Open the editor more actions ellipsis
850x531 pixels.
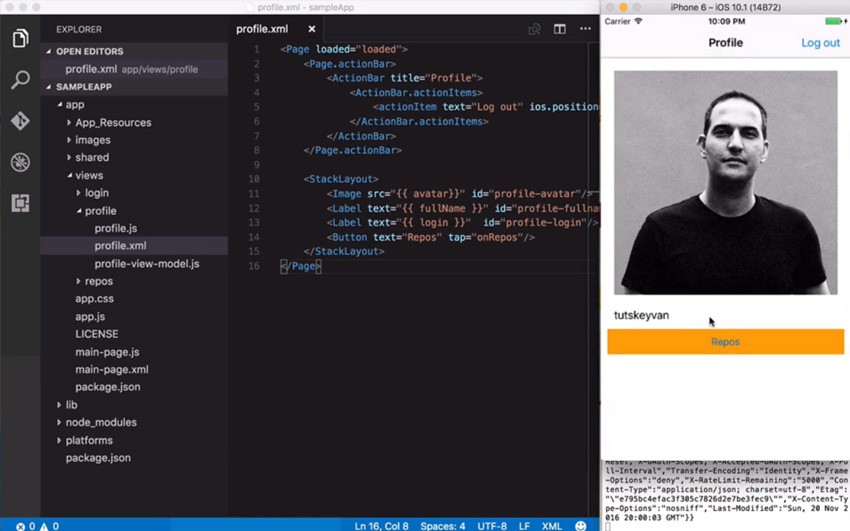tap(585, 29)
